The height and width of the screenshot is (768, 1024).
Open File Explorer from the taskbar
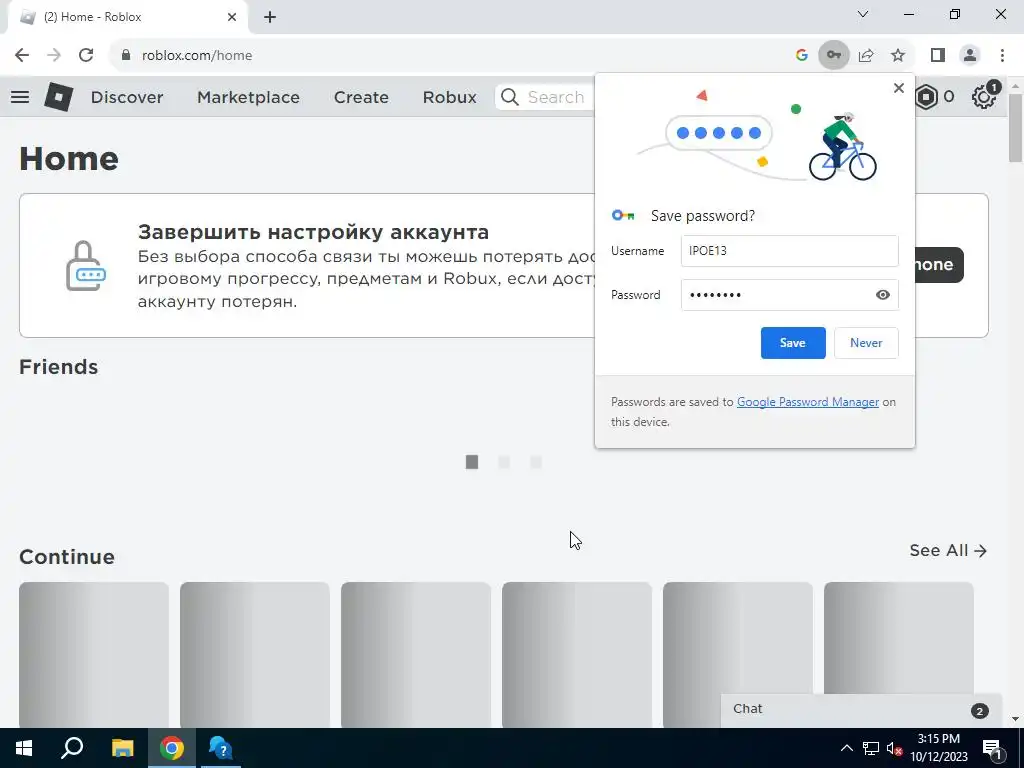coord(122,748)
